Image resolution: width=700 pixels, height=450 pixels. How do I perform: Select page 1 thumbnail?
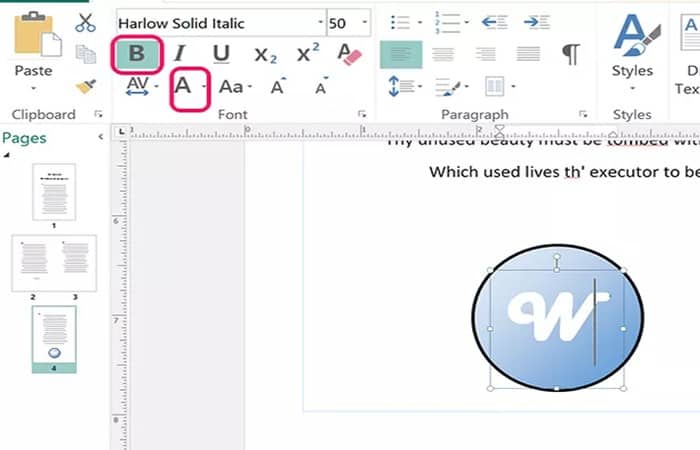click(54, 192)
